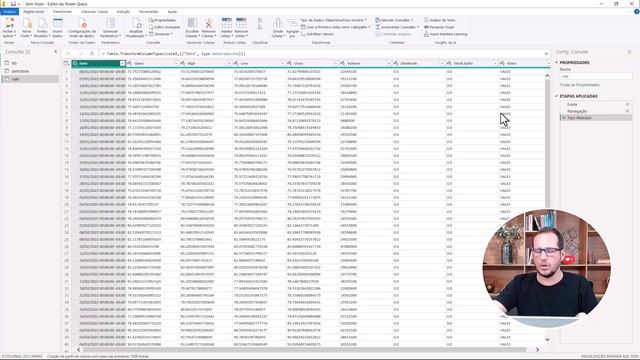Click the Dividir Coluna icon
Viewport: 640px width, 360px height.
(278, 23)
